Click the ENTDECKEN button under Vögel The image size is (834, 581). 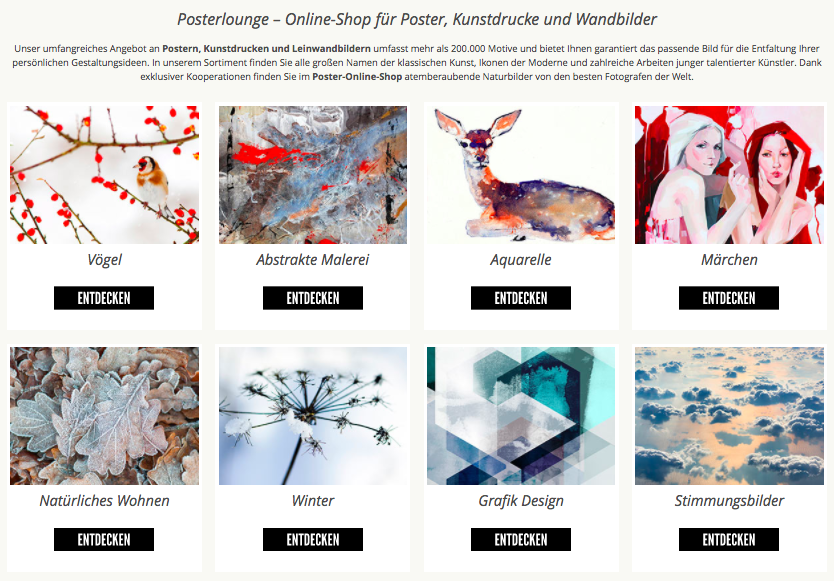tap(104, 298)
